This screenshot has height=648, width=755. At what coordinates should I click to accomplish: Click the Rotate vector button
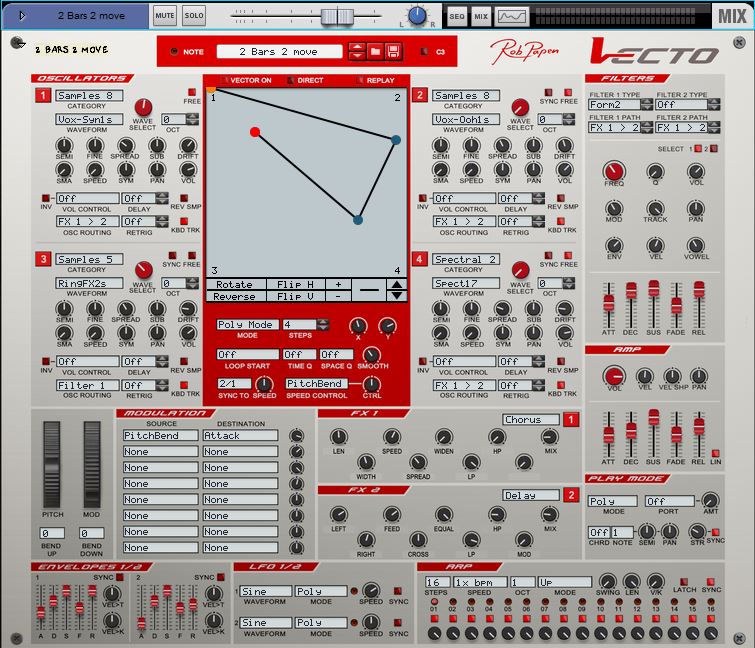coord(235,285)
